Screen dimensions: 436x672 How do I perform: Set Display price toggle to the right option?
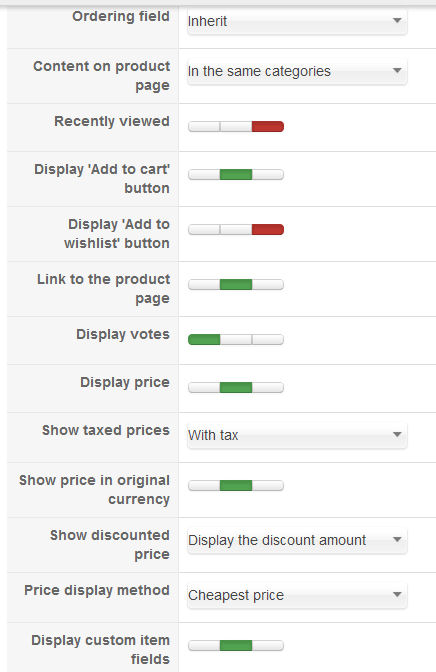(268, 387)
